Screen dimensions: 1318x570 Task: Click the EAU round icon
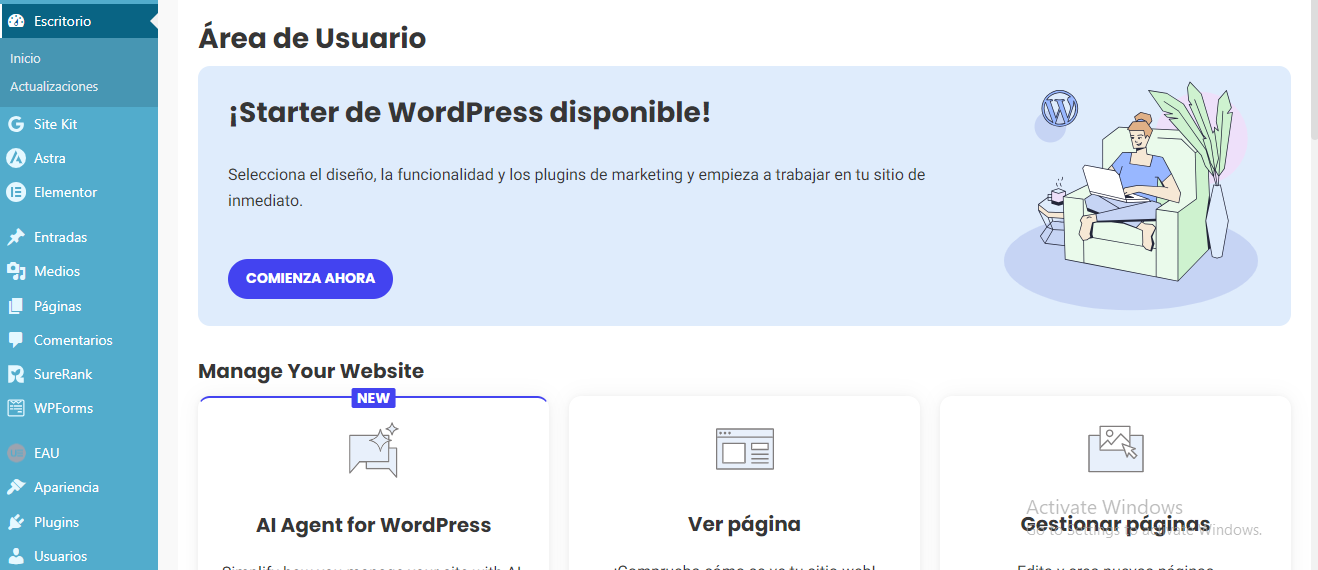[15, 453]
